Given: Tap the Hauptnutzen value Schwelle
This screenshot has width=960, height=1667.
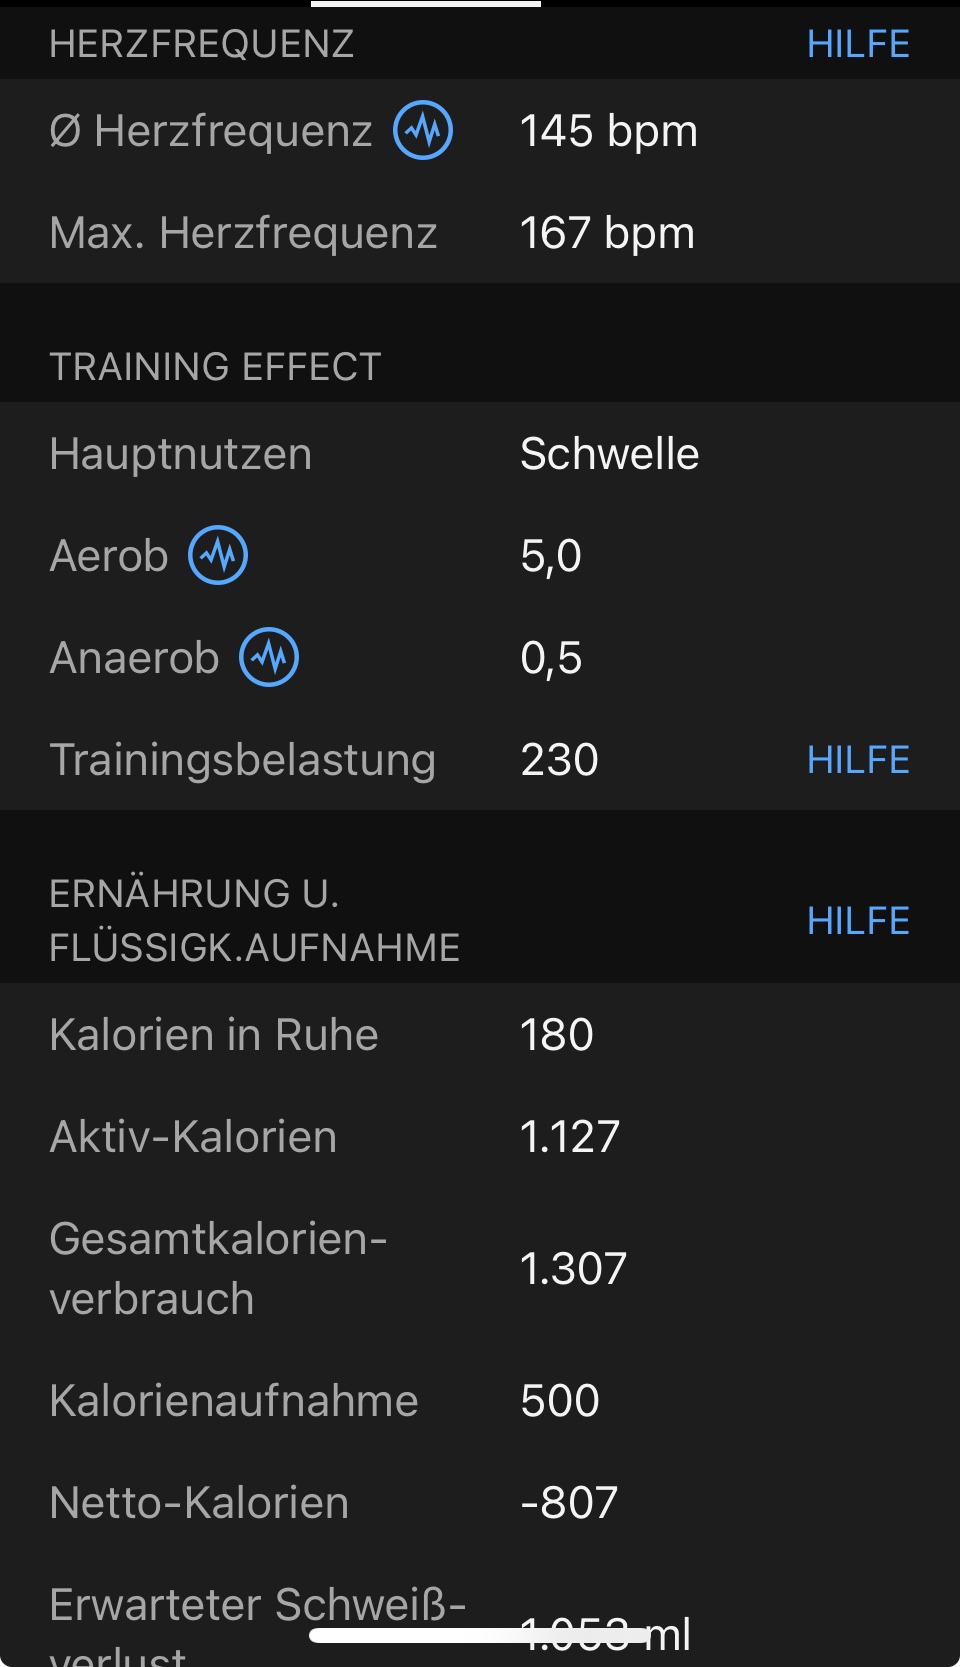Looking at the screenshot, I should point(609,454).
